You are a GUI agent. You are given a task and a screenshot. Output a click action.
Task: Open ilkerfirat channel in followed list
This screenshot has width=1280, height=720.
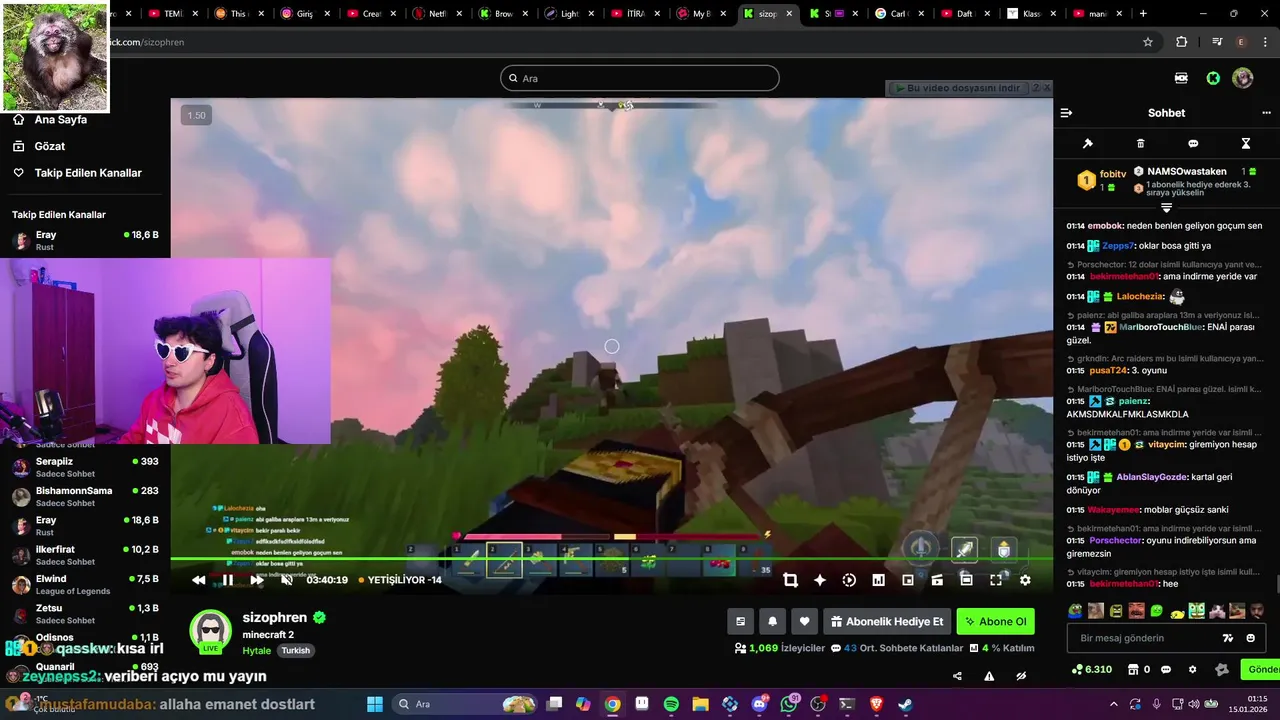(85, 555)
